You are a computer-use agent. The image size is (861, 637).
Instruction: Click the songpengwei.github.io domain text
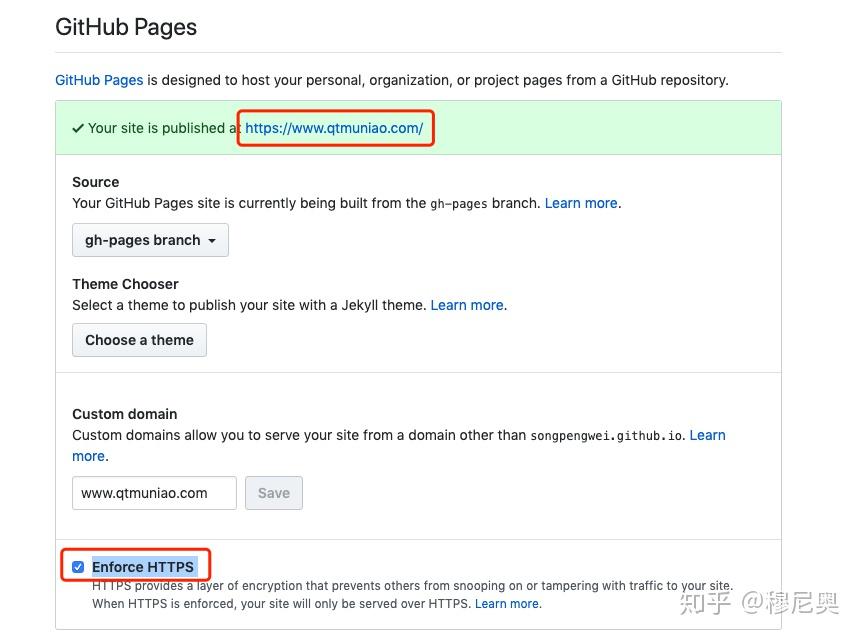coord(607,436)
